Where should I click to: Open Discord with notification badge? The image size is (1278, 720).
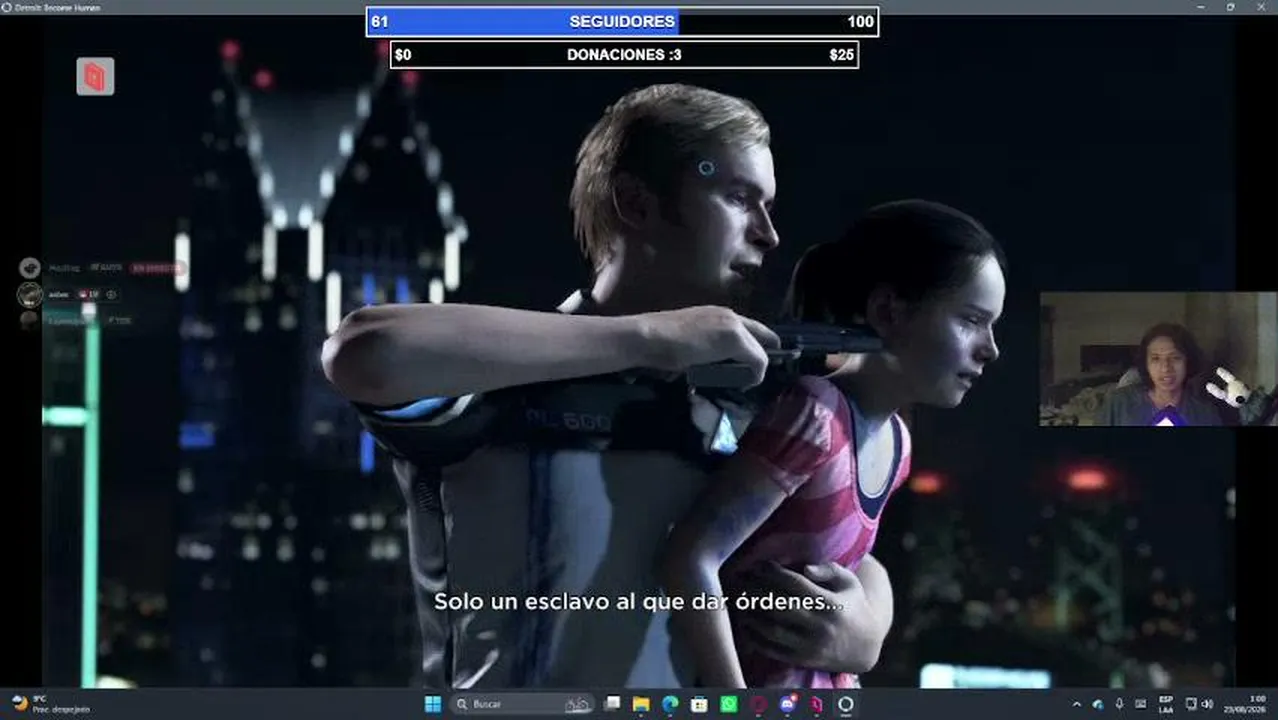787,704
